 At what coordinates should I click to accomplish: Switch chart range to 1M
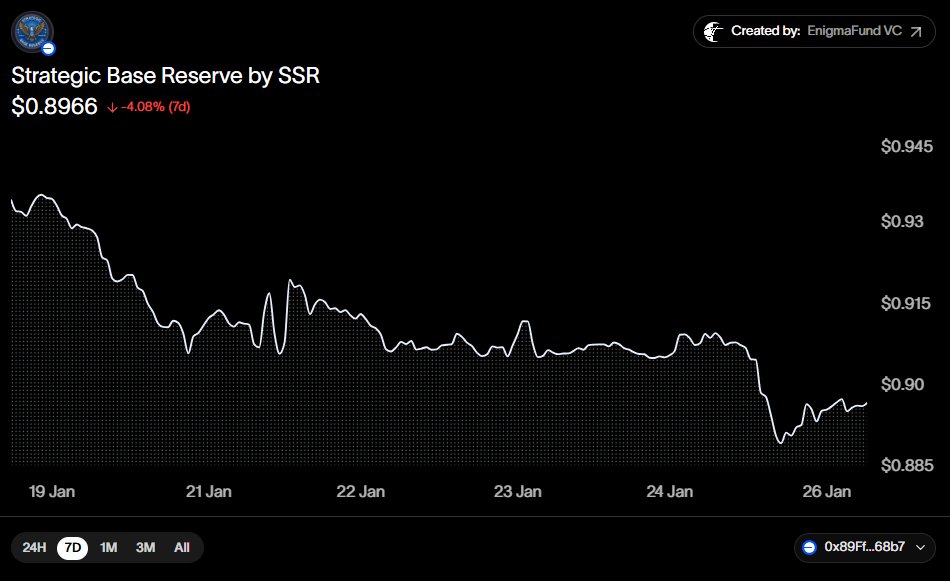(108, 548)
